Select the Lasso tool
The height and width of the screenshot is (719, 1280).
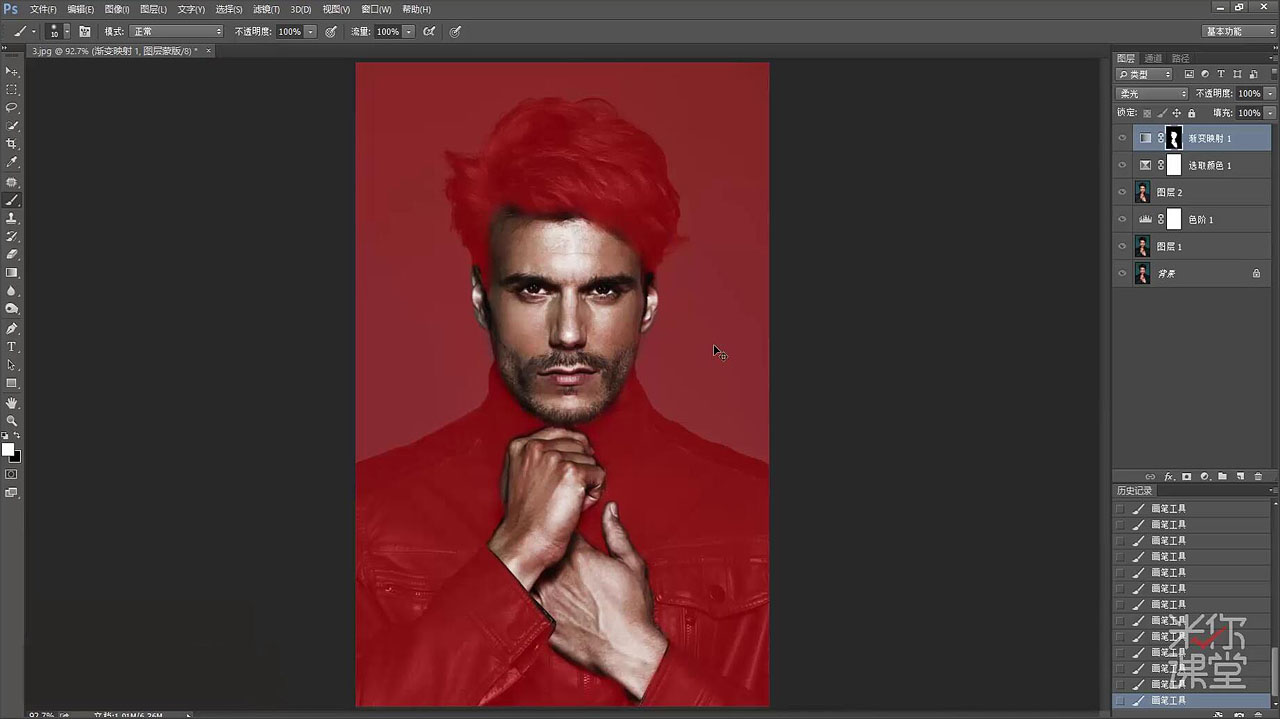(12, 107)
